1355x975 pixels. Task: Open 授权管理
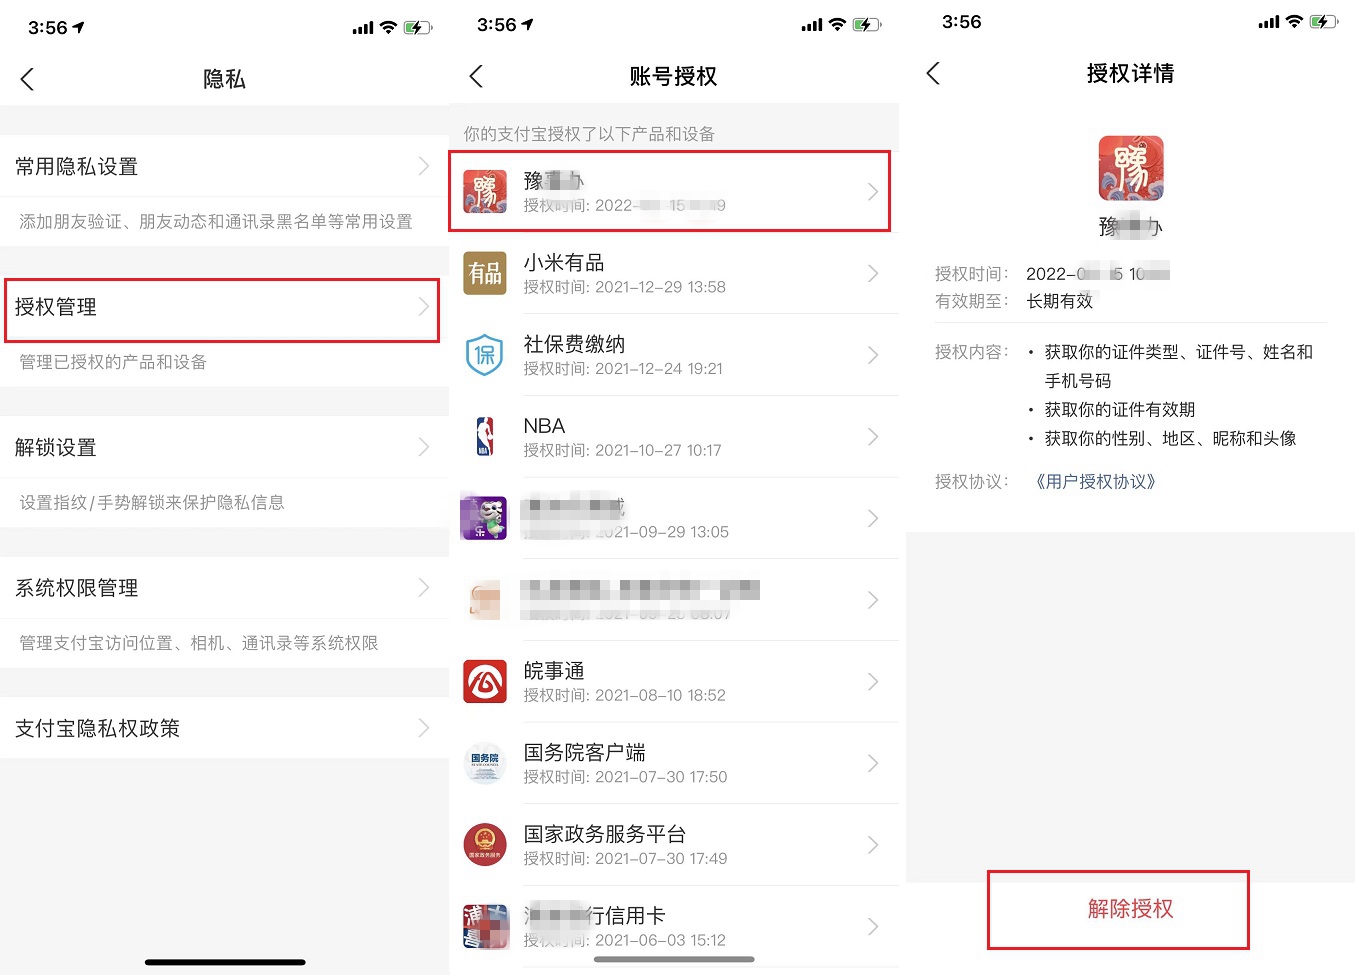[224, 307]
